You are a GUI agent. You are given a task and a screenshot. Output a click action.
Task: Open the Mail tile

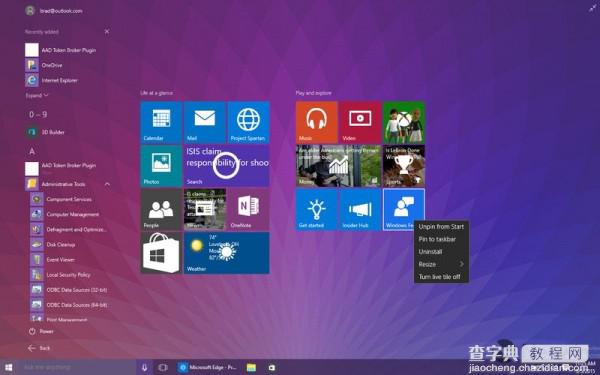click(x=205, y=122)
